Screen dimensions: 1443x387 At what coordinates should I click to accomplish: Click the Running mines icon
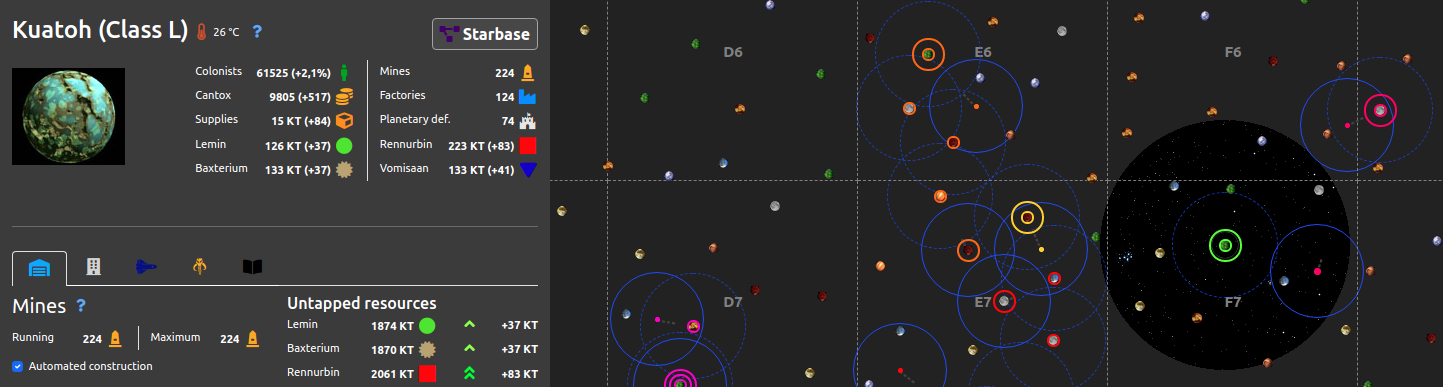pyautogui.click(x=115, y=338)
